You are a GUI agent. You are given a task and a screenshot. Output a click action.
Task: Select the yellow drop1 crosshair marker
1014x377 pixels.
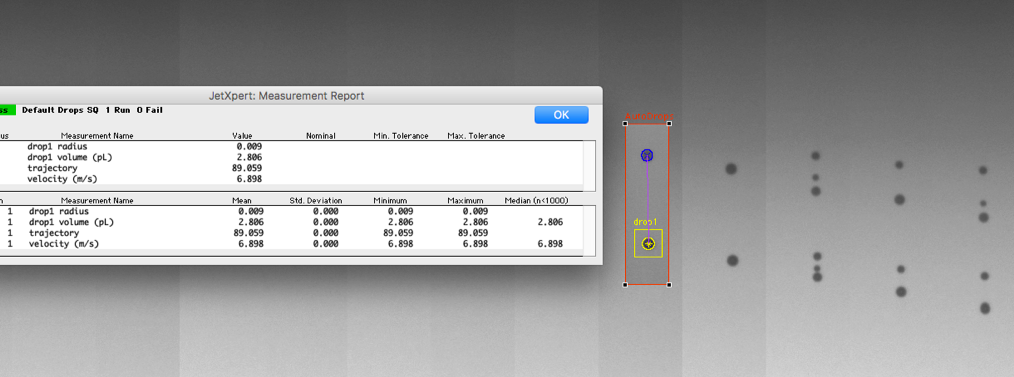point(649,244)
